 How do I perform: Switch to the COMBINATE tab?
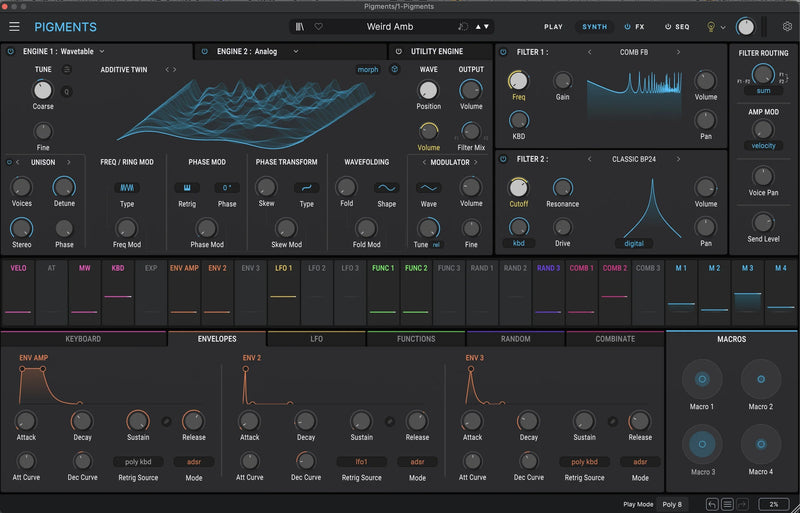pos(615,339)
